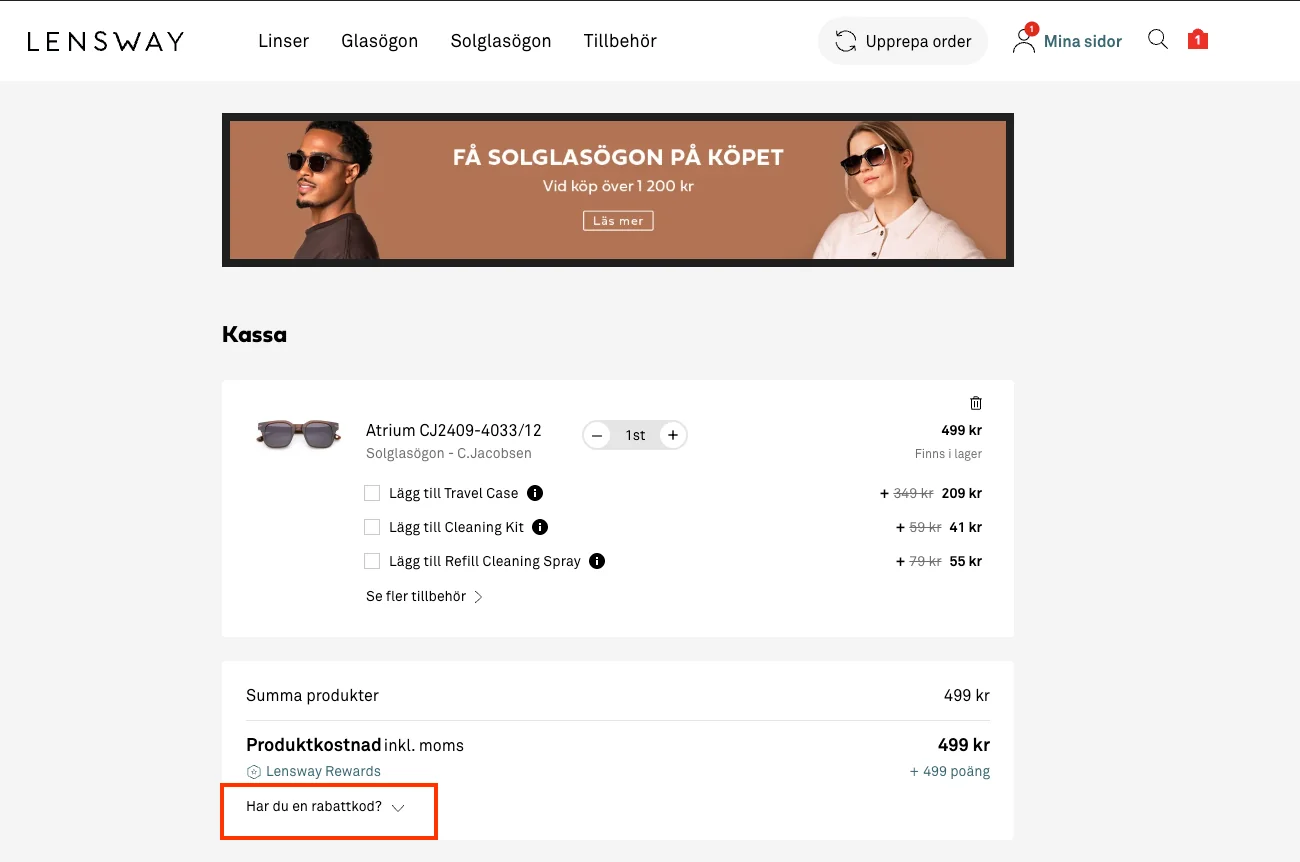The height and width of the screenshot is (862, 1300).
Task: Open the red shopping cart icon
Action: click(1198, 40)
